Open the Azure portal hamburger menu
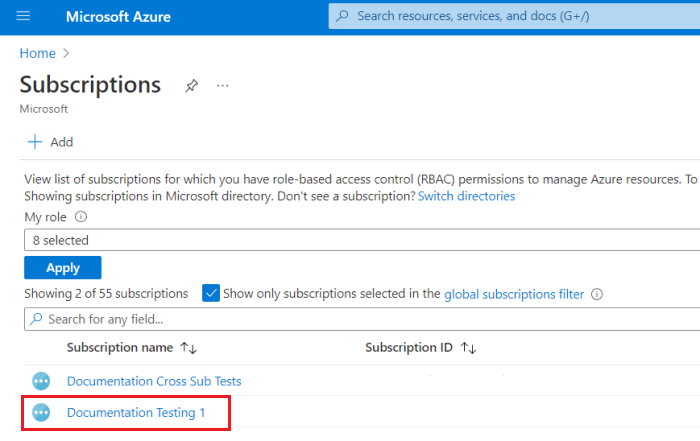This screenshot has height=441, width=700. (24, 16)
